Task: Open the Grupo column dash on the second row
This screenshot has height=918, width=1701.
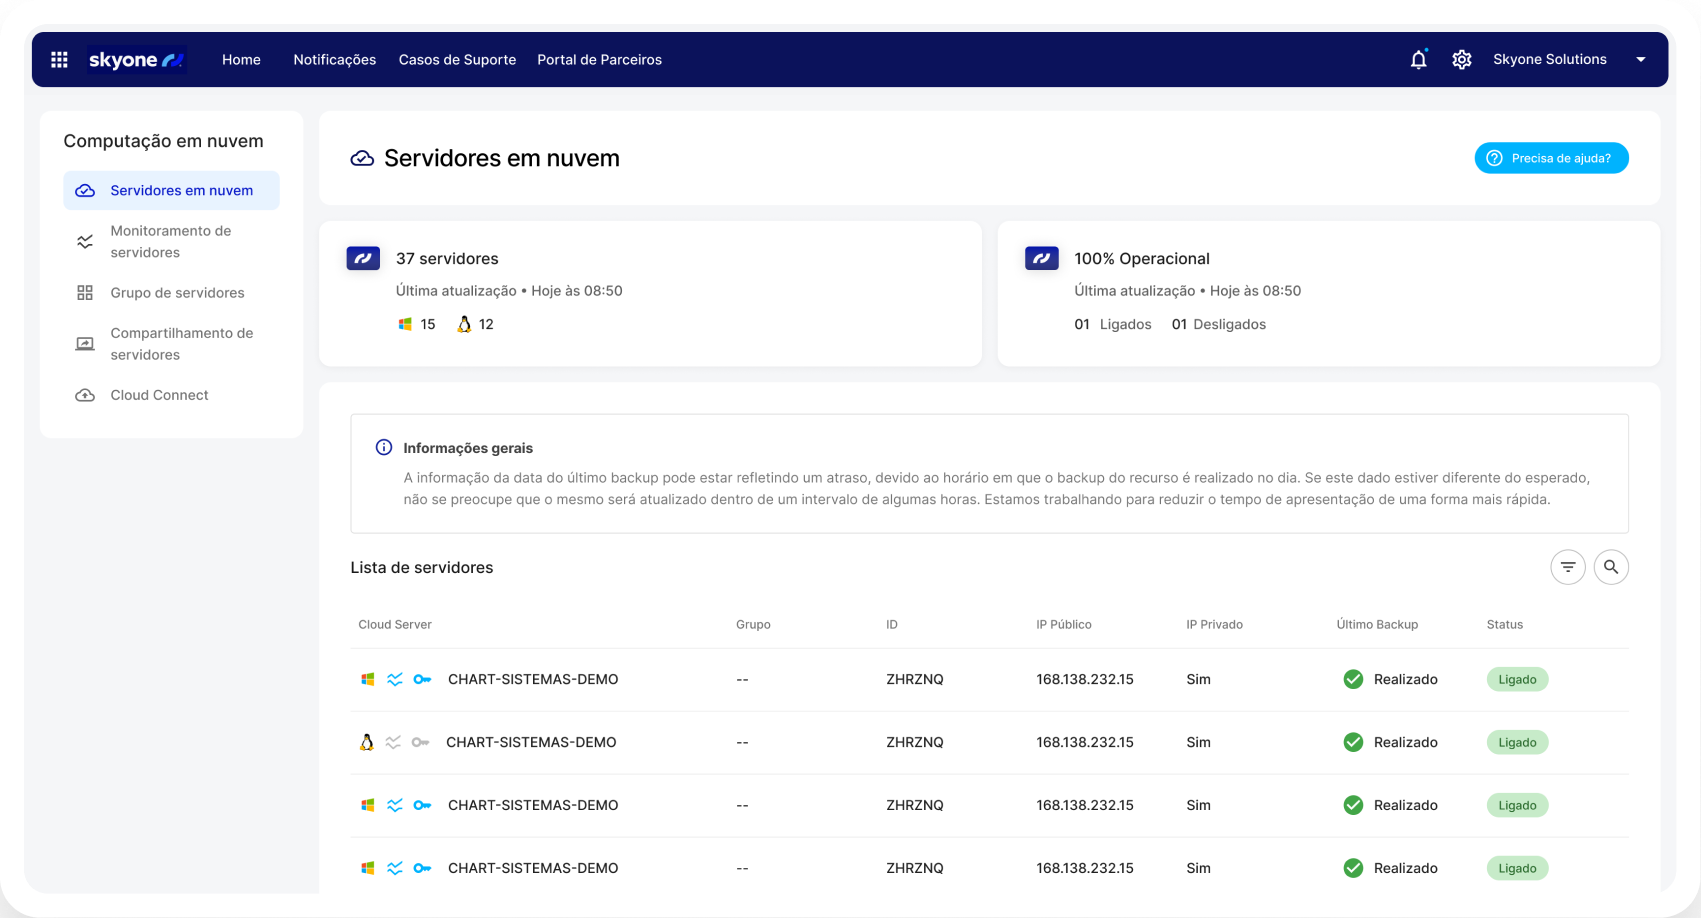Action: point(742,742)
